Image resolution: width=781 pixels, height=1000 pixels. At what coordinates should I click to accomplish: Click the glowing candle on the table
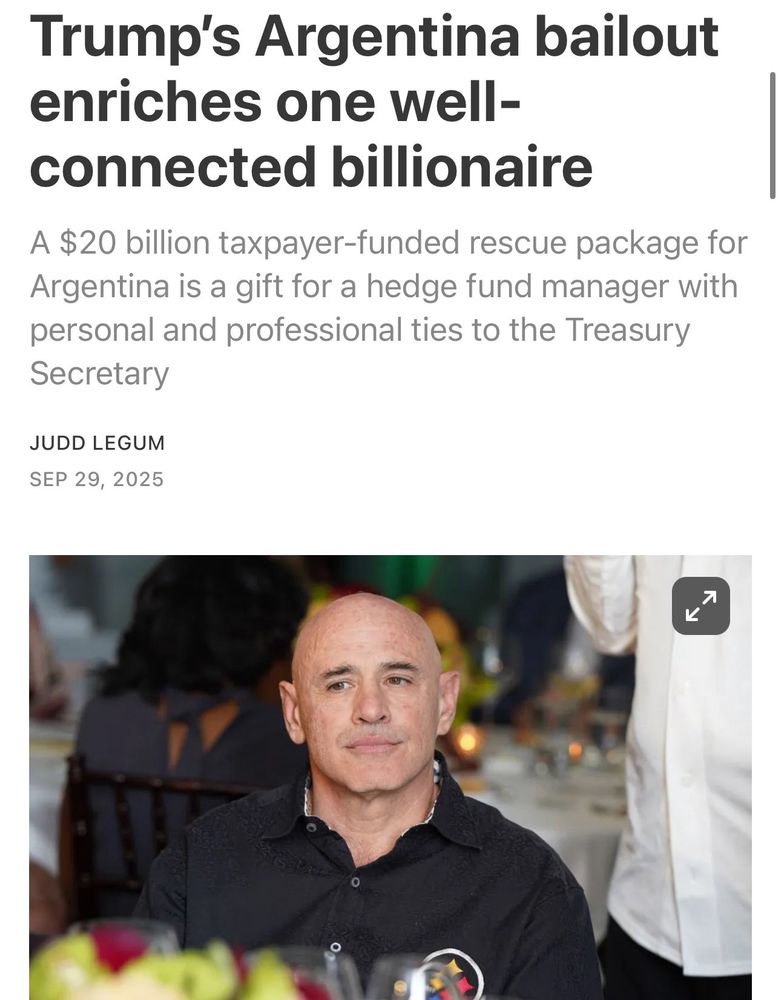click(x=467, y=742)
